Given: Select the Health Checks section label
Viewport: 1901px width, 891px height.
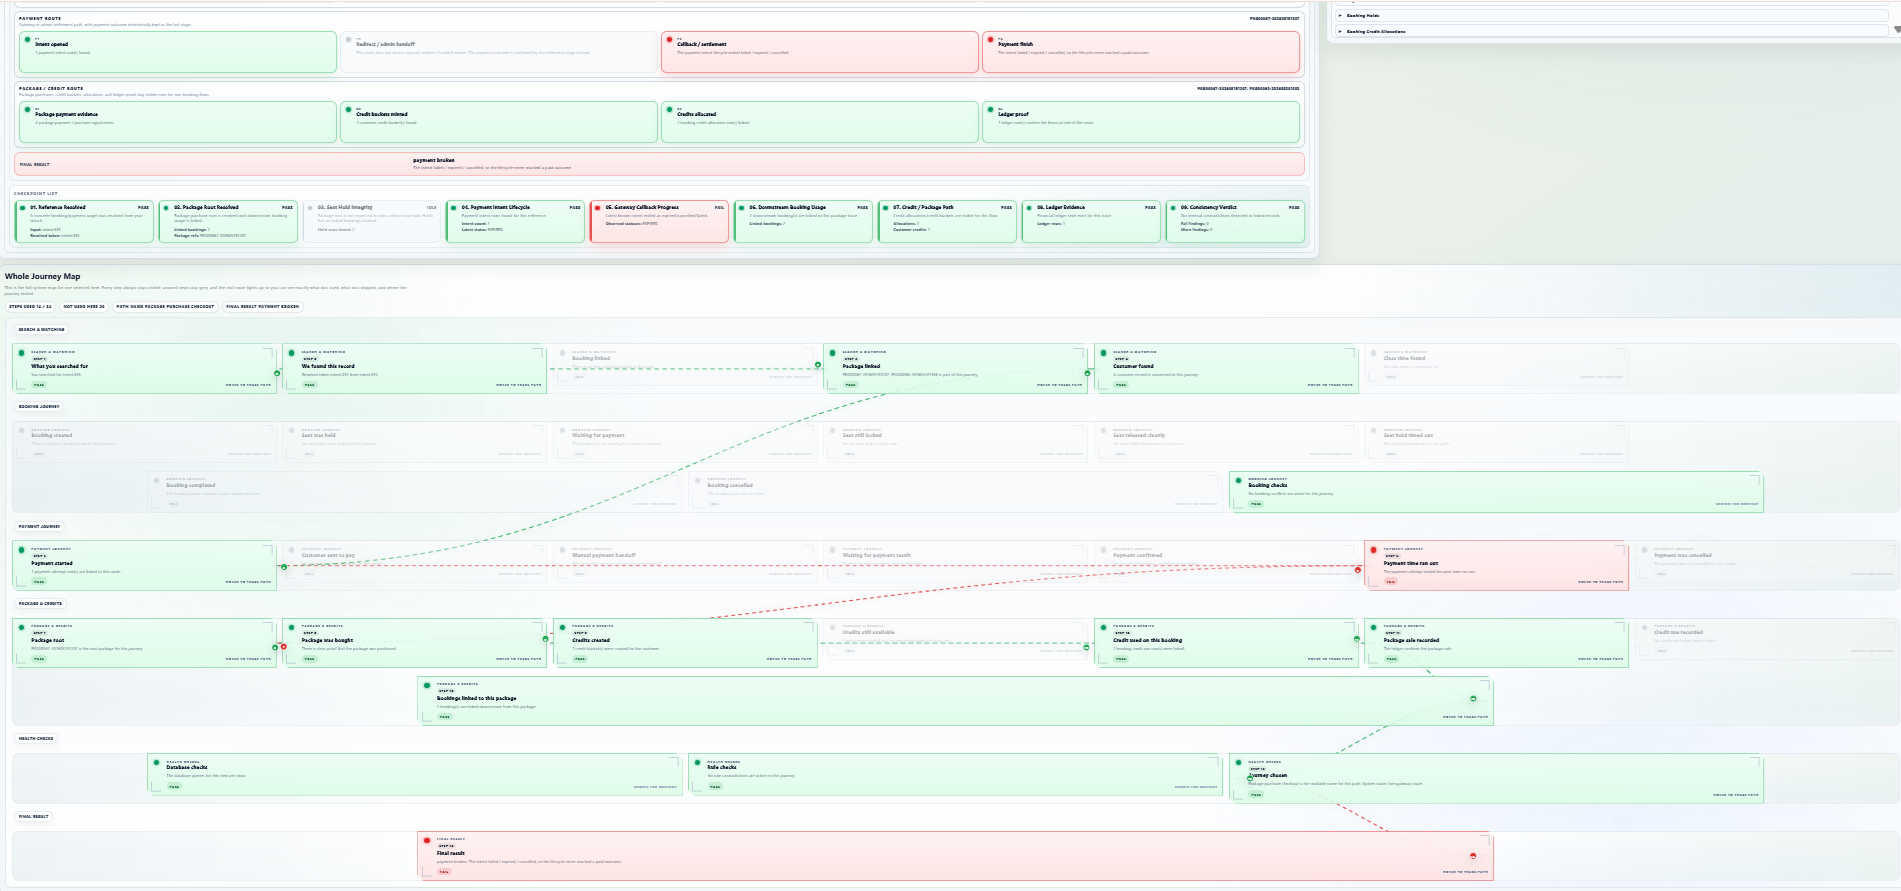Looking at the screenshot, I should (x=36, y=739).
